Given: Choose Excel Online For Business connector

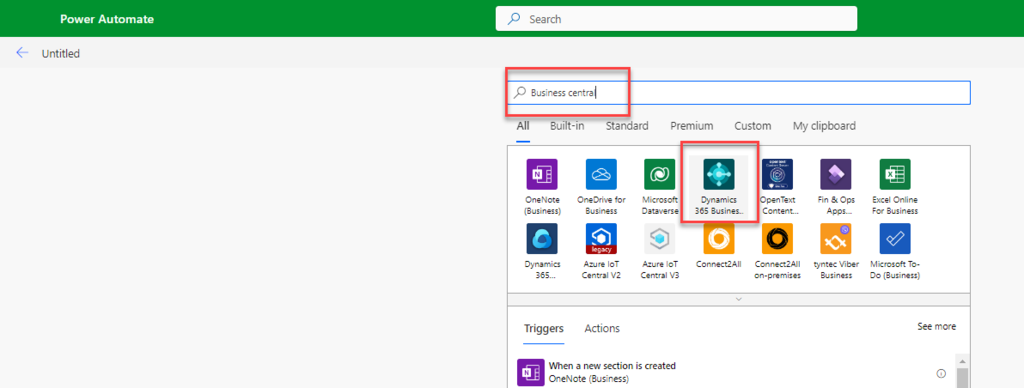Looking at the screenshot, I should (x=895, y=174).
